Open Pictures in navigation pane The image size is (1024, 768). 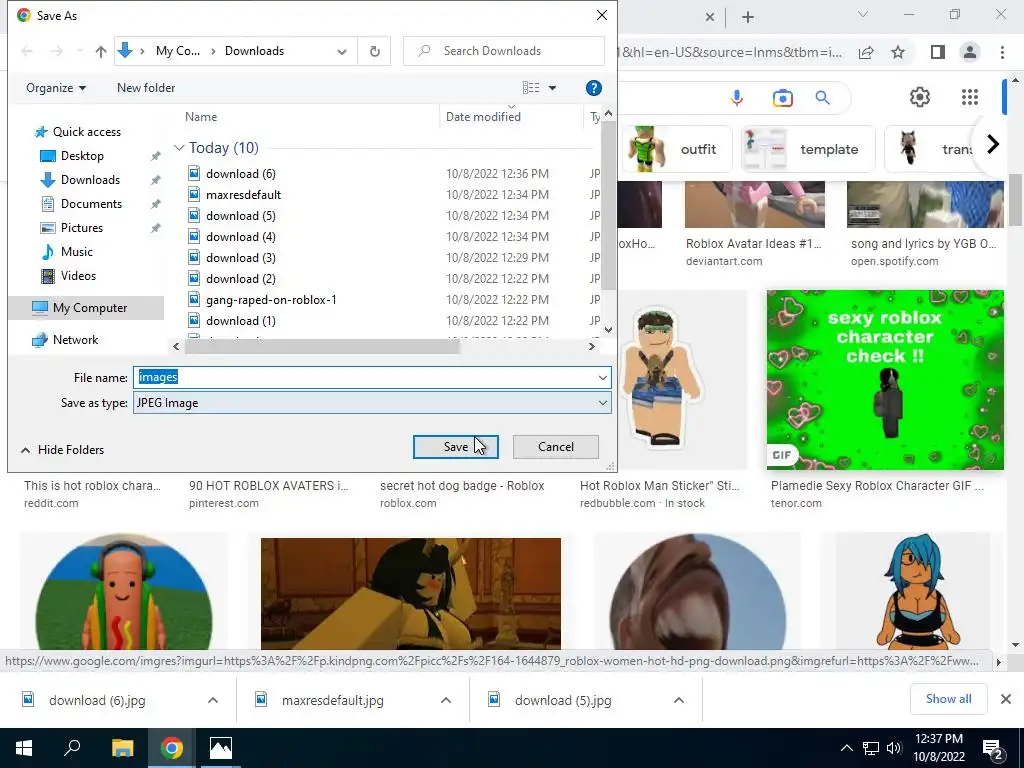click(x=81, y=228)
